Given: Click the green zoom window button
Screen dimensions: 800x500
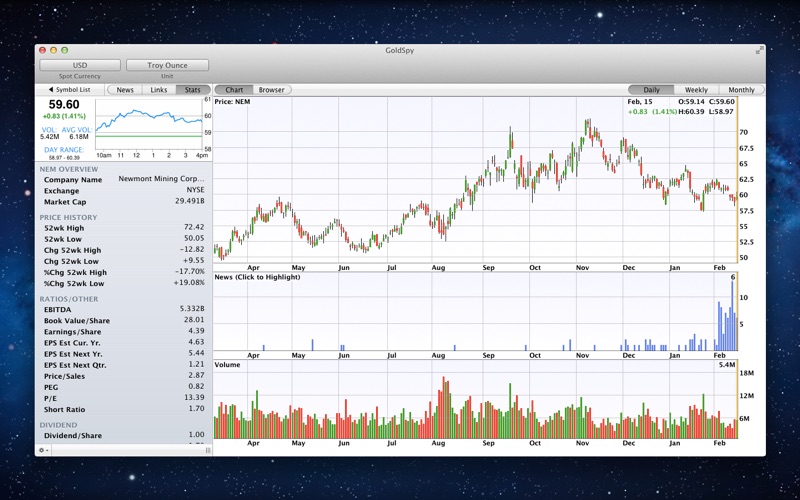Looking at the screenshot, I should point(65,50).
